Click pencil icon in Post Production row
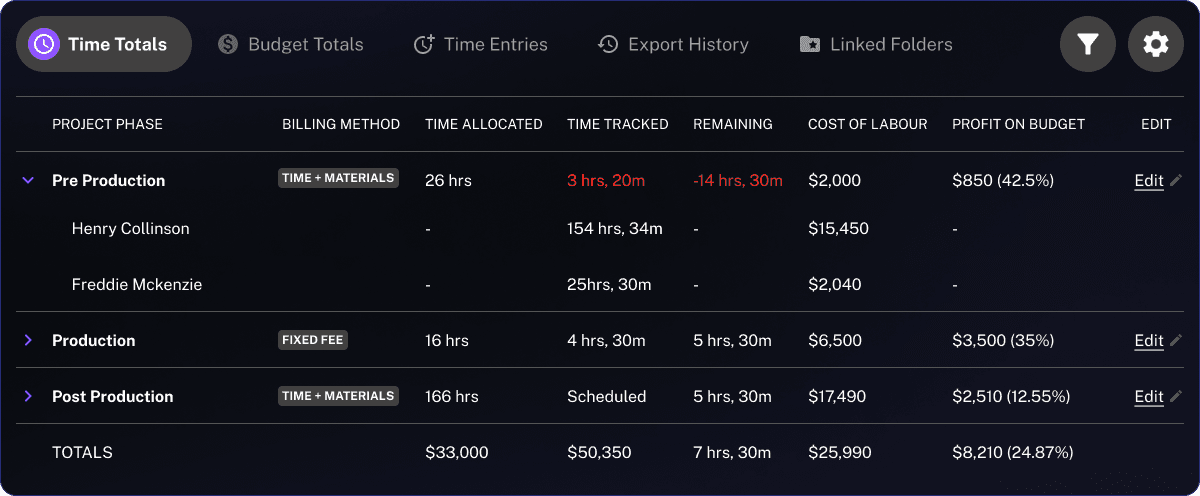This screenshot has height=496, width=1200. click(1176, 396)
